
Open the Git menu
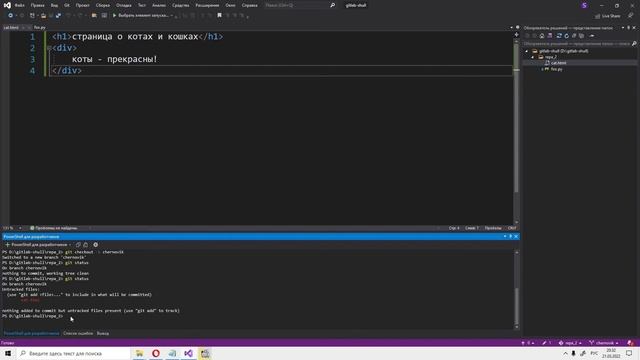point(67,5)
